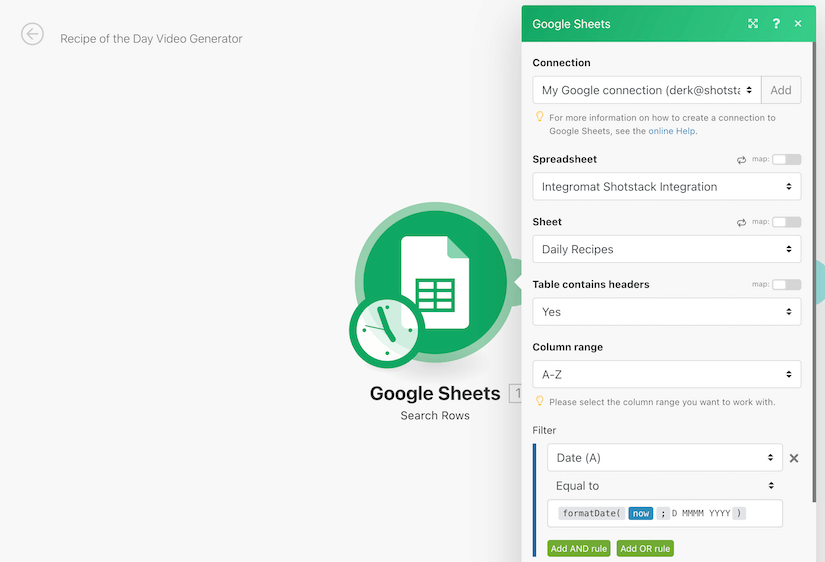Click the formatDate filter value field
The width and height of the screenshot is (825, 562).
coord(665,513)
